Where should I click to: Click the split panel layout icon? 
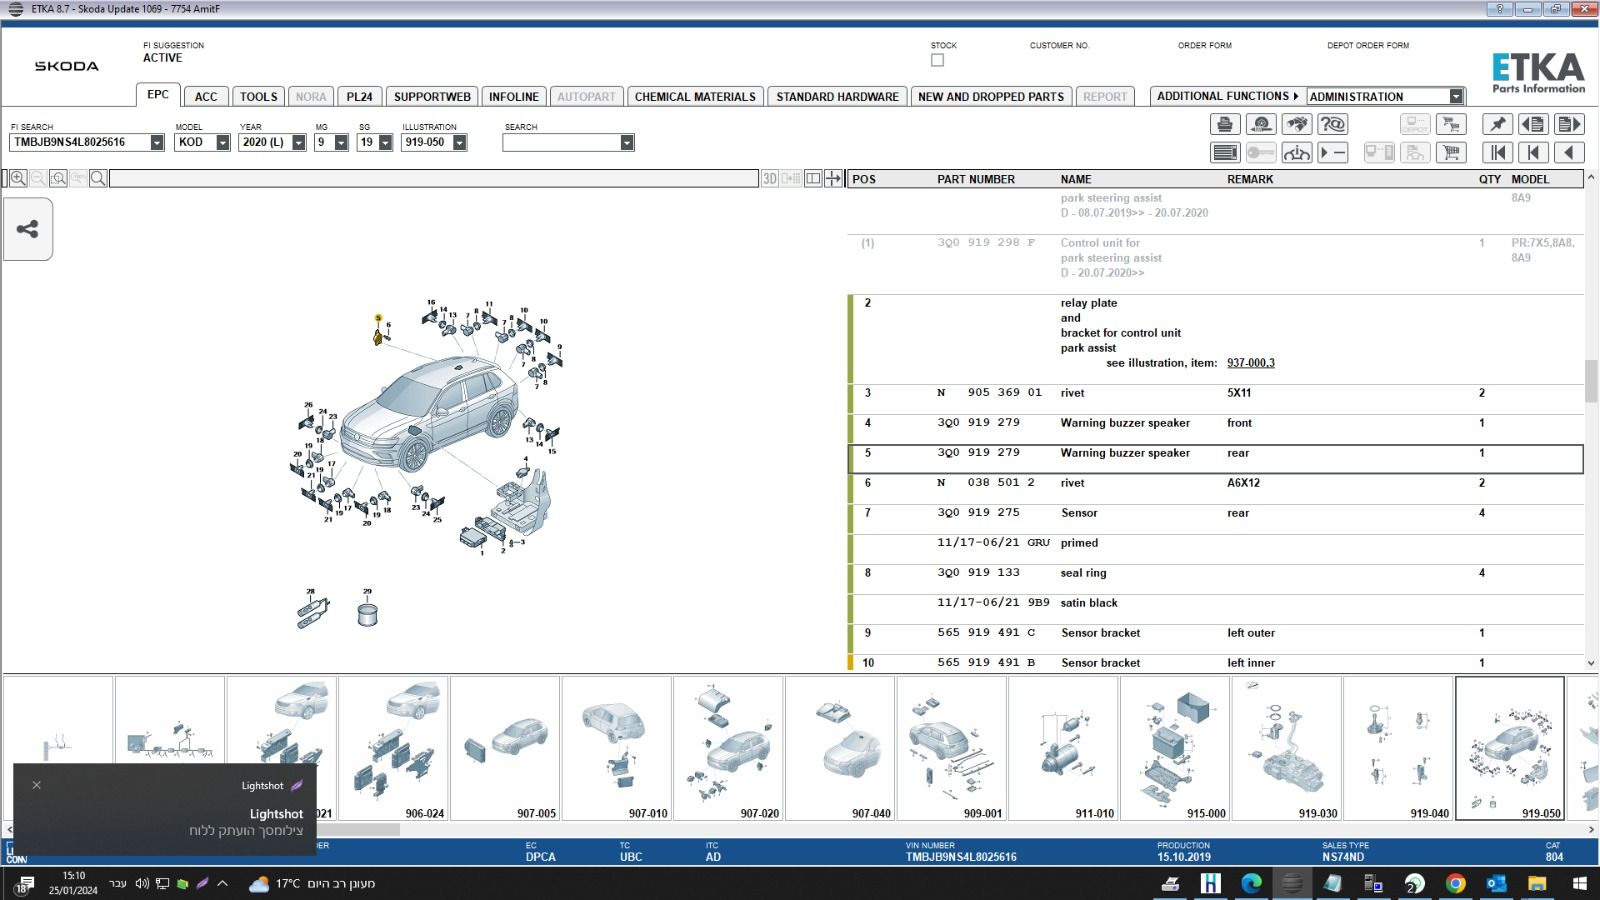[813, 178]
